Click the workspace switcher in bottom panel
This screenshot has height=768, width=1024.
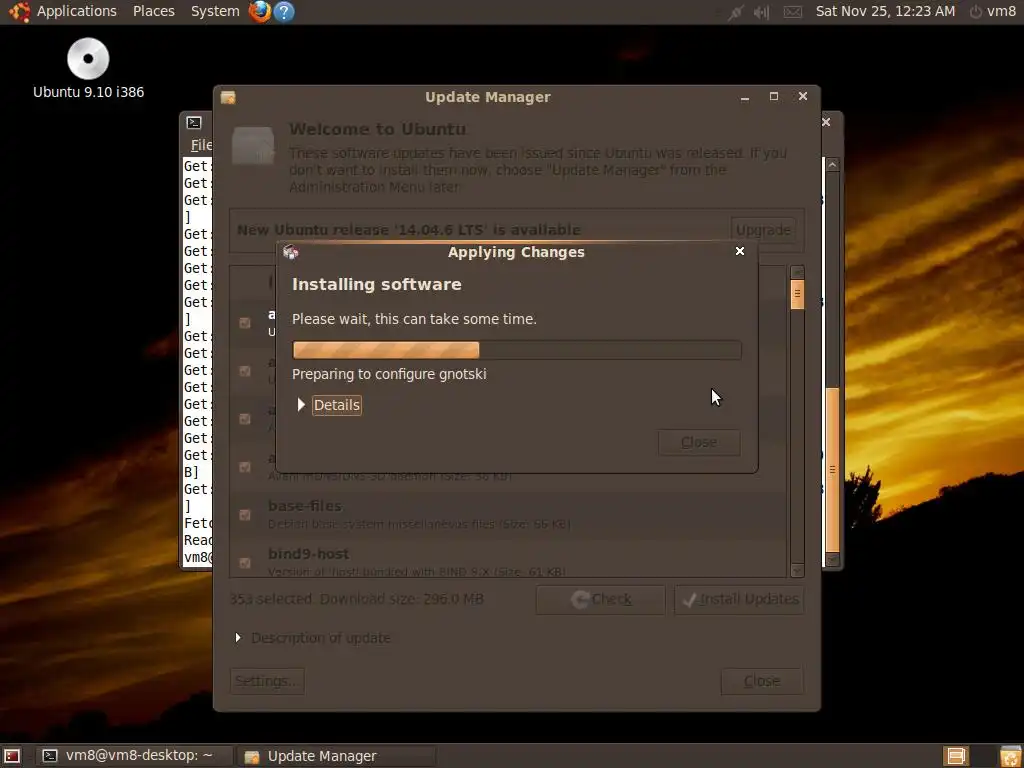point(956,756)
